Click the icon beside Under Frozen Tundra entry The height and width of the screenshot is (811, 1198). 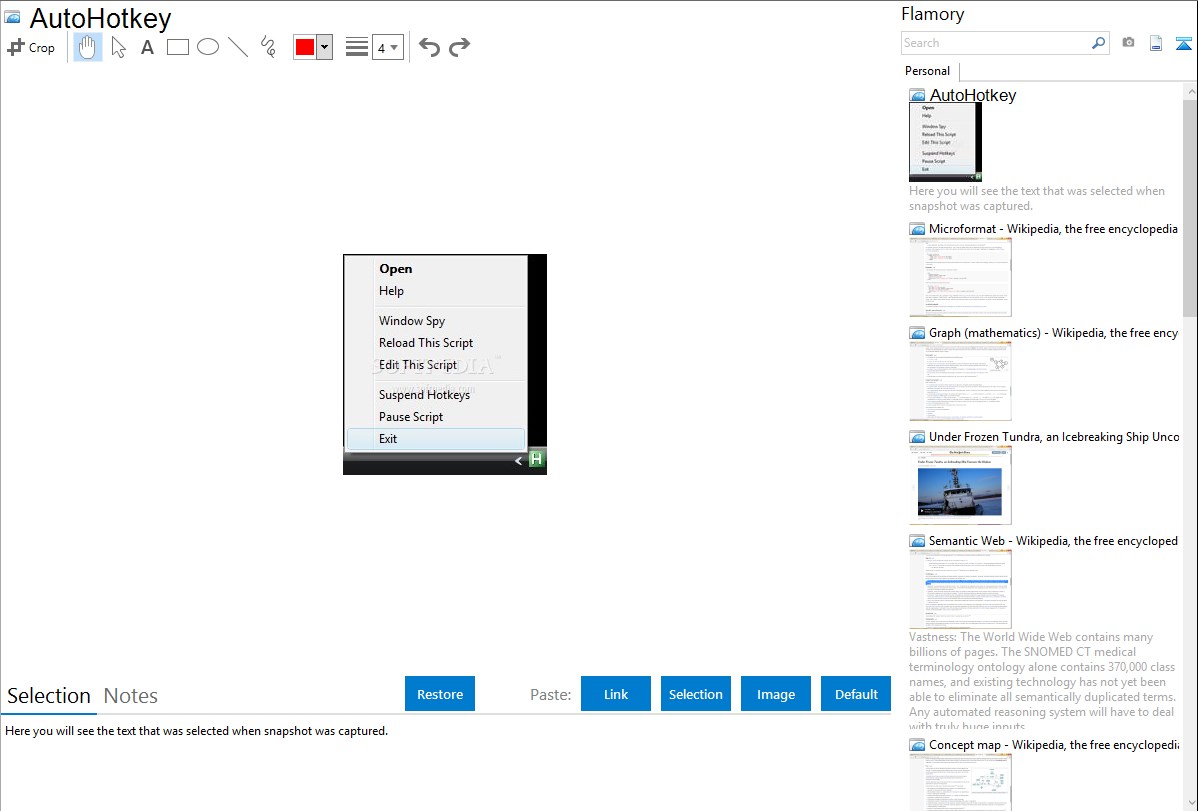(918, 437)
